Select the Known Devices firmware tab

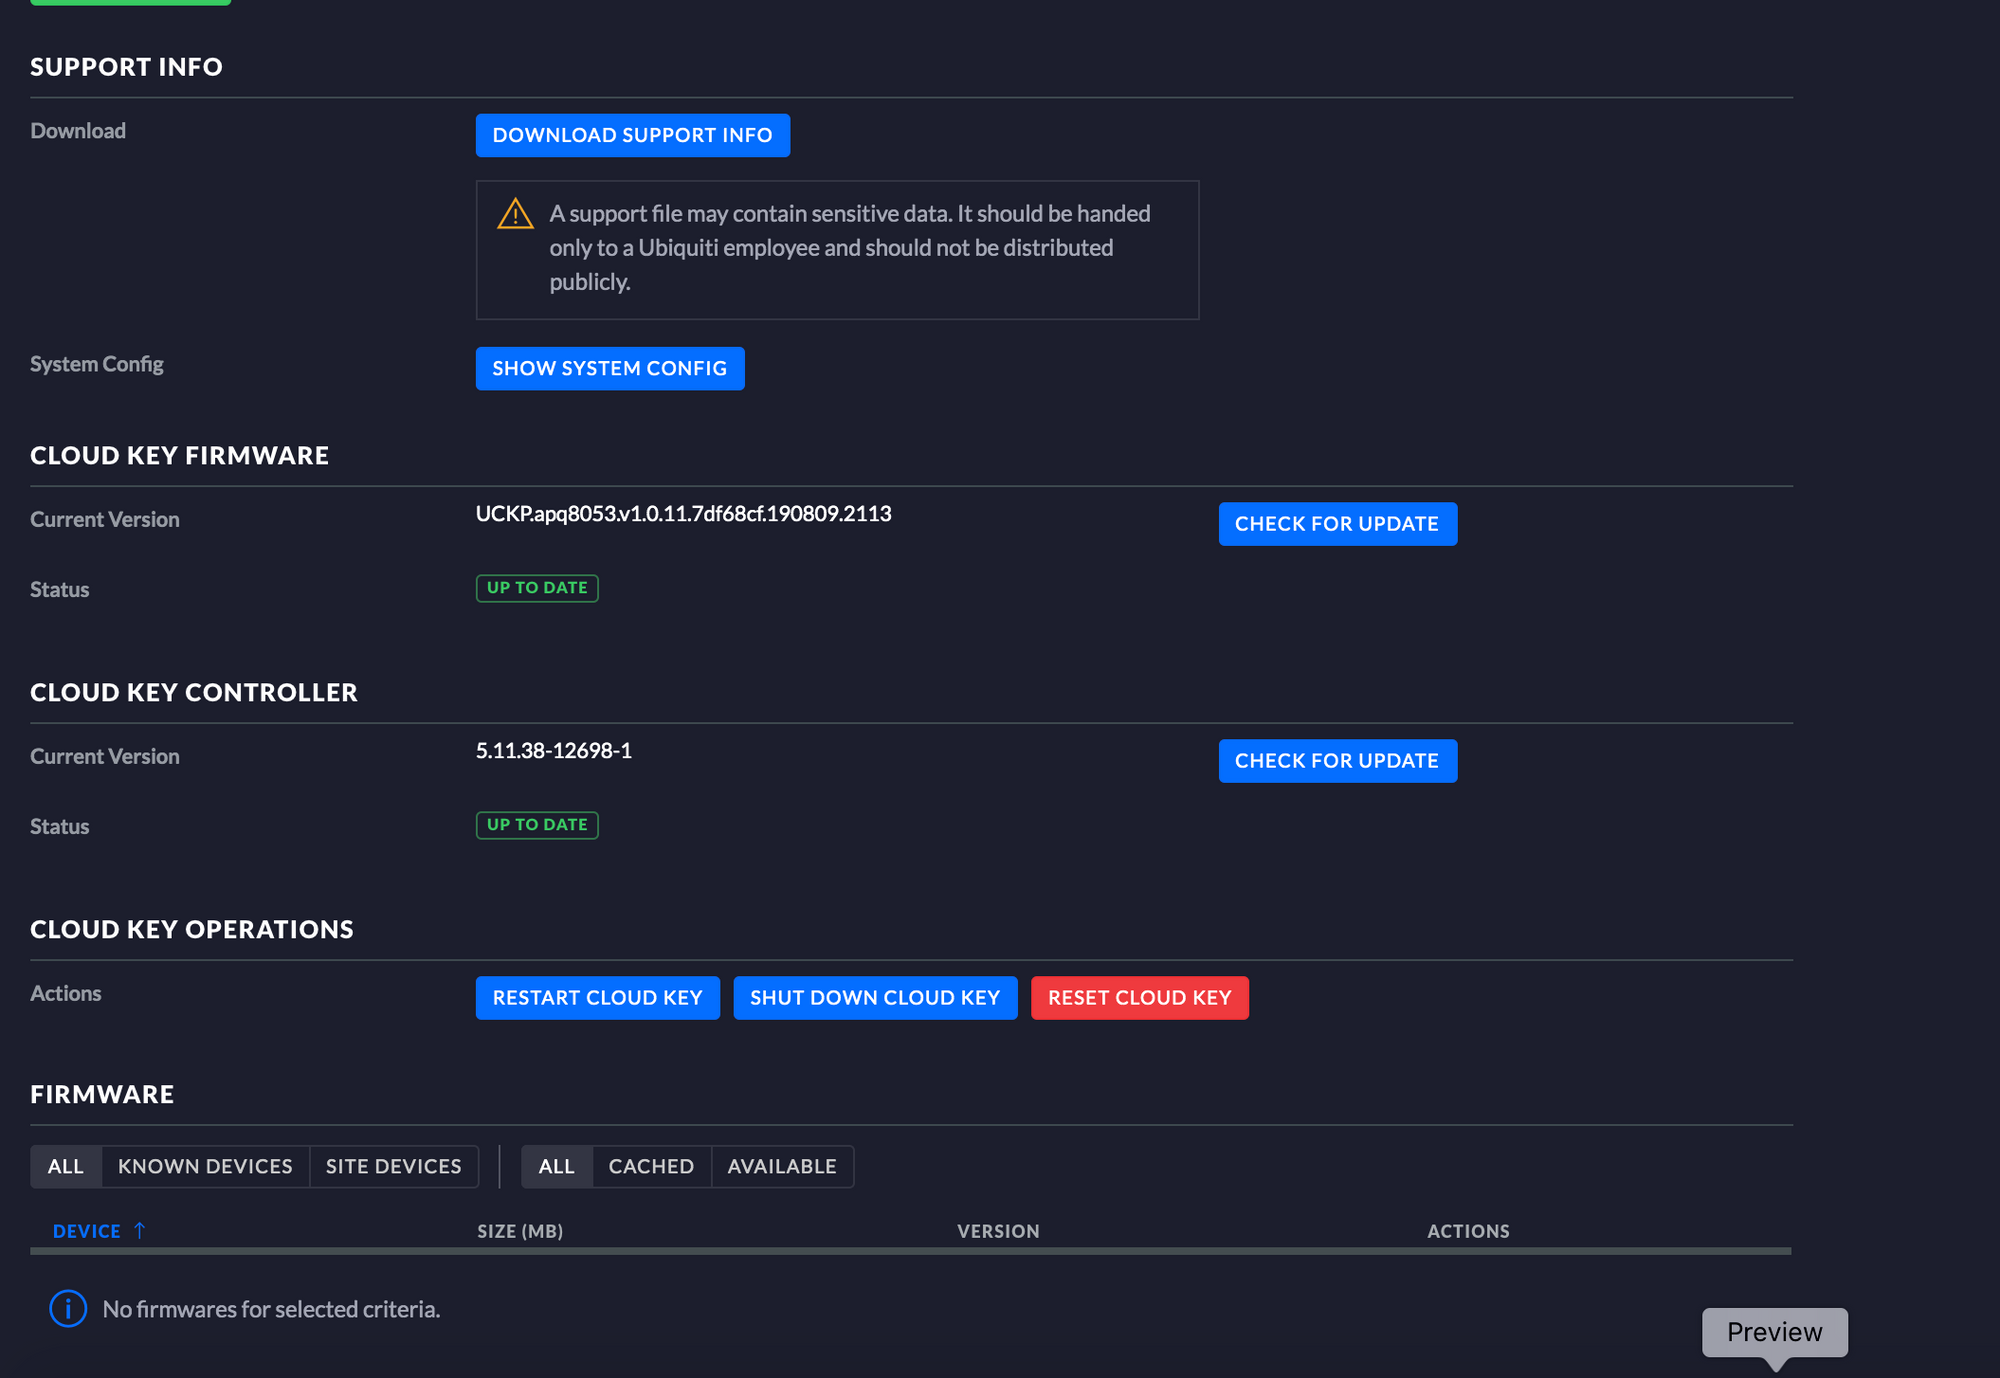click(x=205, y=1165)
